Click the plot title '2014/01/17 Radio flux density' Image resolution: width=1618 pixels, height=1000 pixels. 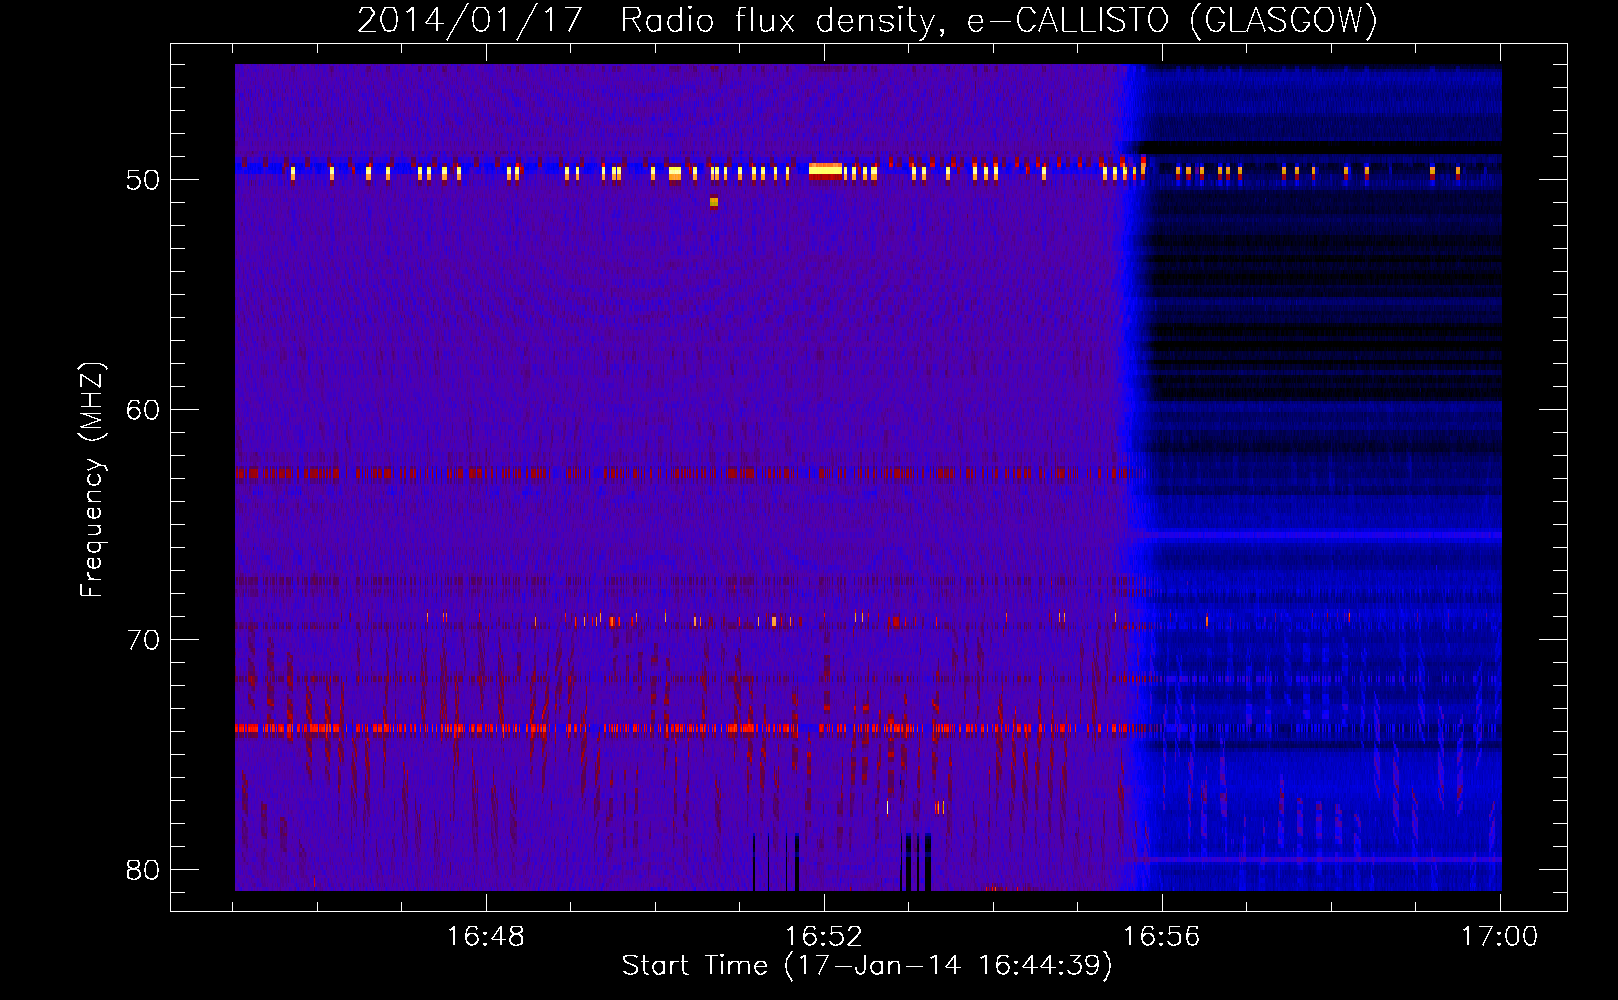click(x=653, y=20)
